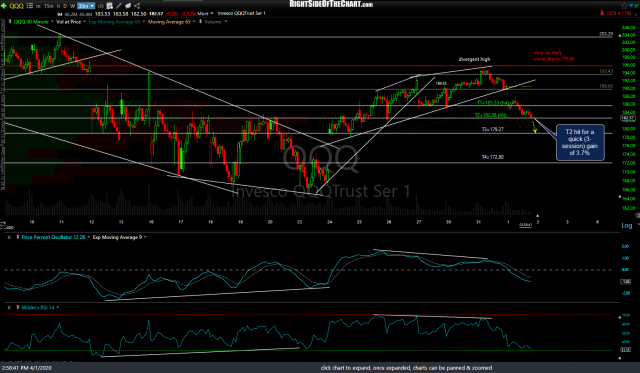The height and width of the screenshot is (373, 640).
Task: Click the bar chart type icon
Action: [x=100, y=6]
